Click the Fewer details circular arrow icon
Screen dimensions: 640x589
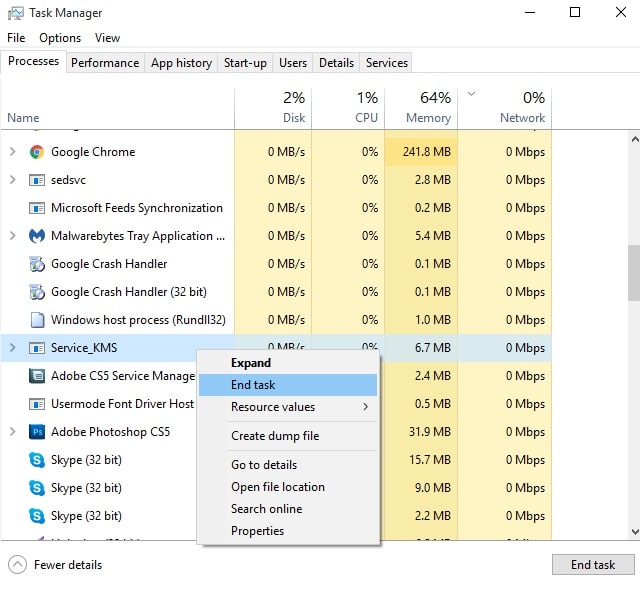[x=17, y=565]
